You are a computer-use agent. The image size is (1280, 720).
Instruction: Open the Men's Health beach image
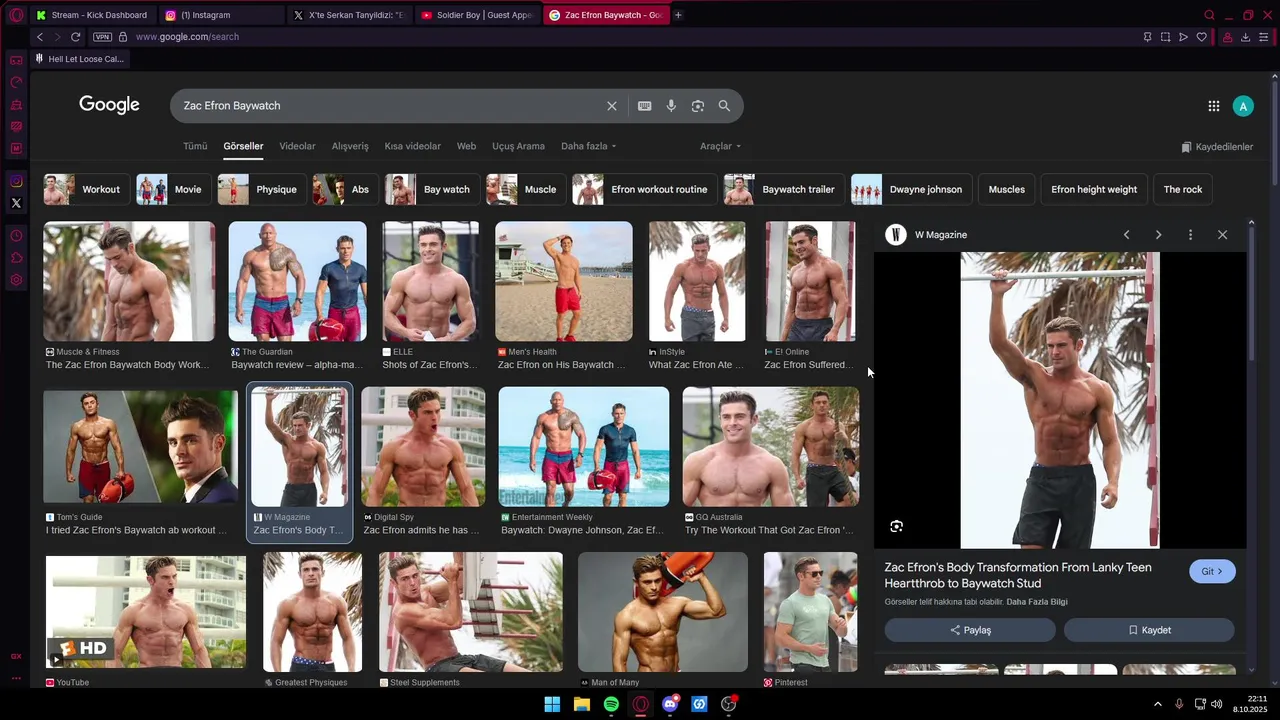click(564, 281)
